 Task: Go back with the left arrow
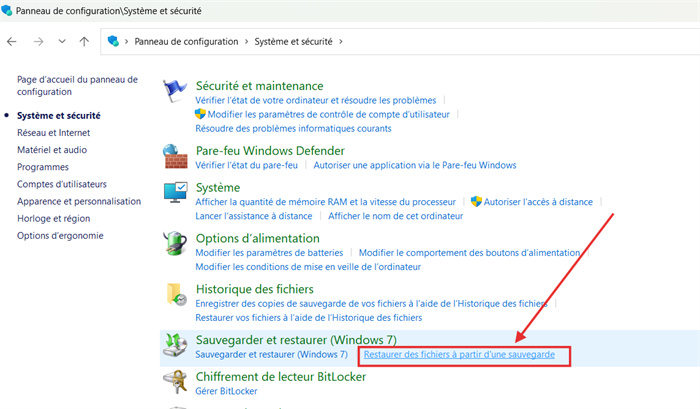[12, 42]
